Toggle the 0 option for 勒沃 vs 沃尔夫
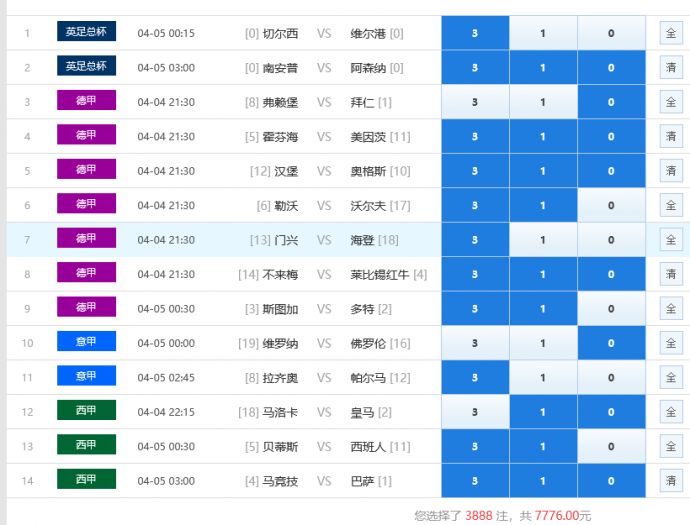This screenshot has width=690, height=525. point(611,205)
